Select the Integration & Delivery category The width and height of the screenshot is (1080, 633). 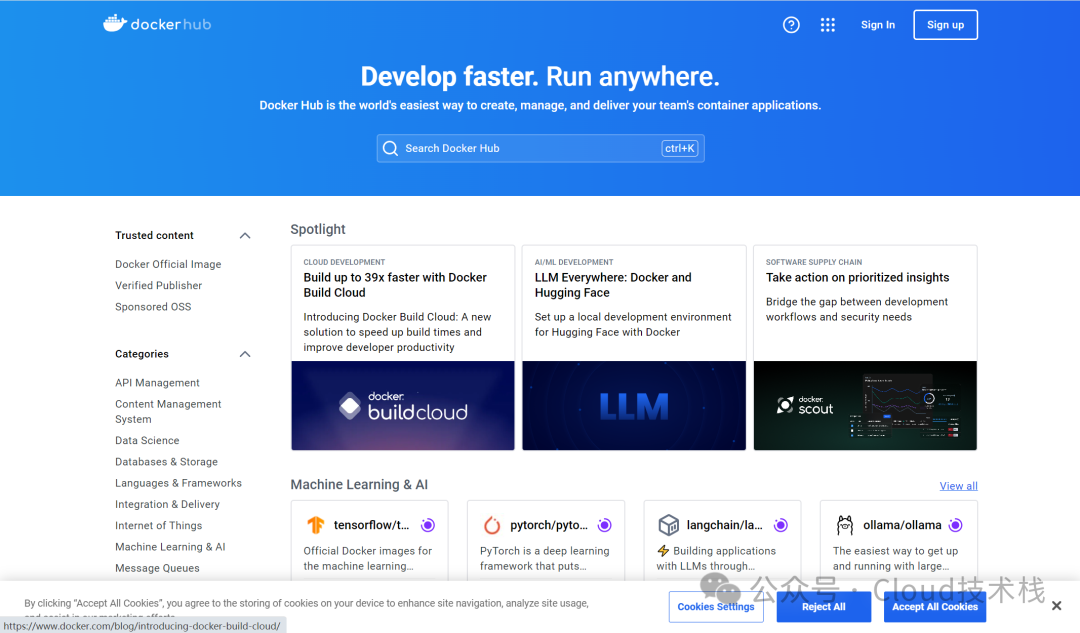coord(167,504)
